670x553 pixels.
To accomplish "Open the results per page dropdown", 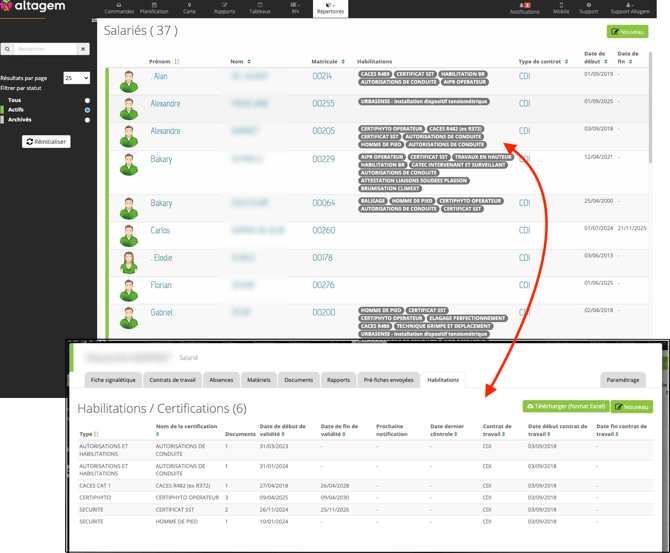I will coord(76,78).
